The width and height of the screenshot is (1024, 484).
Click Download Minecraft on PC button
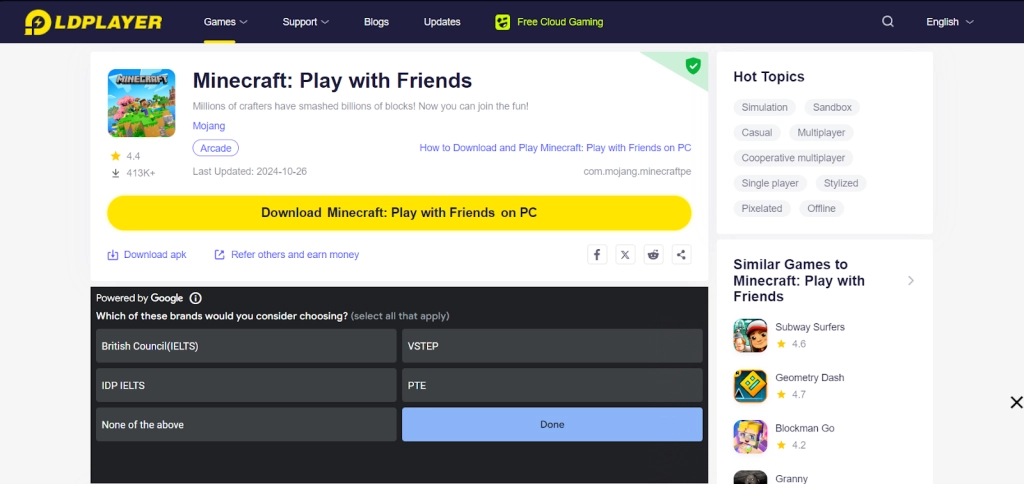pyautogui.click(x=399, y=213)
